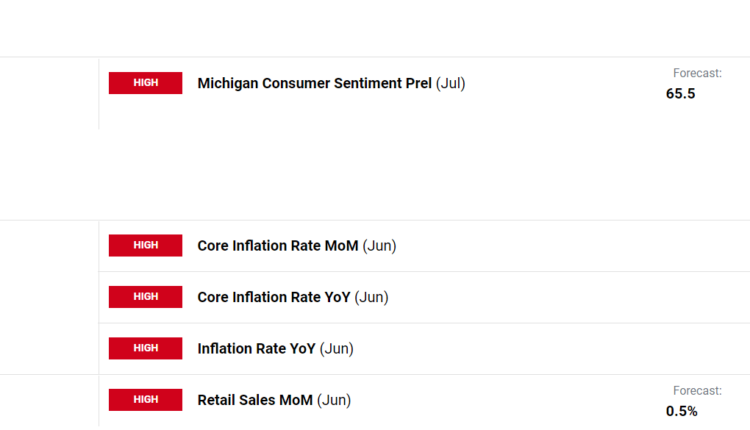Click the HIGH badge beside Michigan Consumer Sentiment
The width and height of the screenshot is (750, 430).
coord(145,83)
